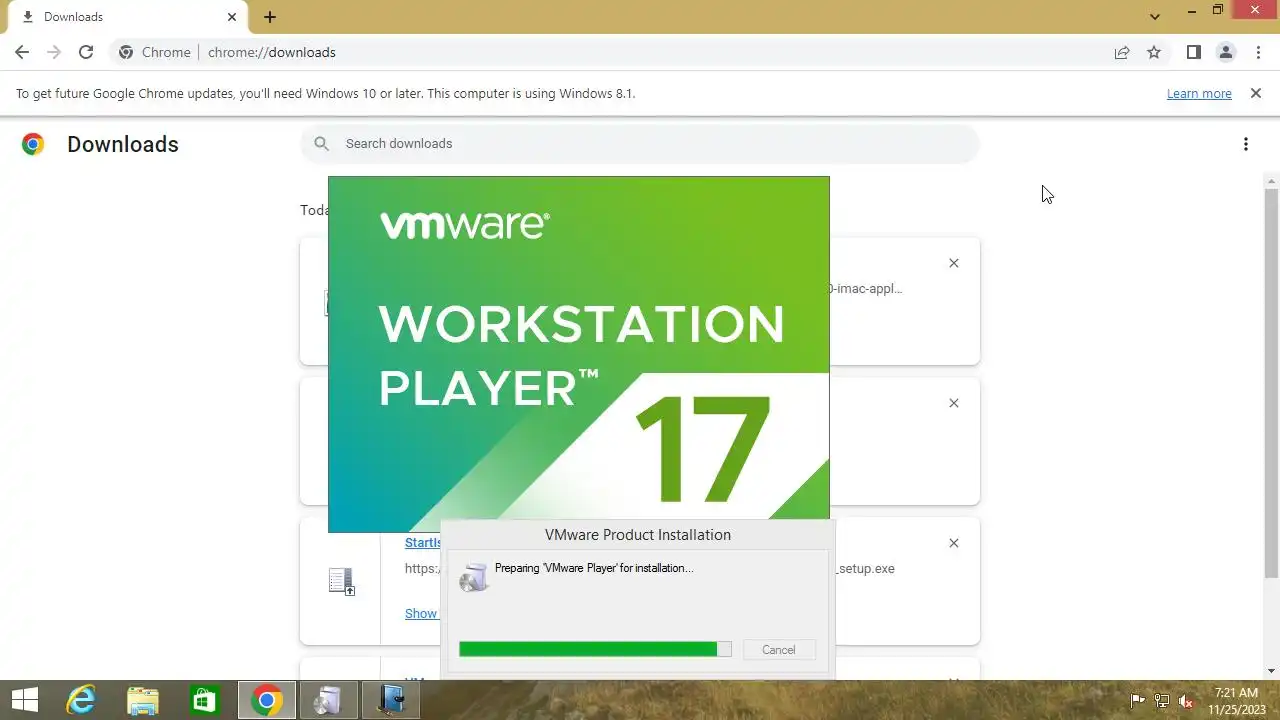Open the Downloads page more actions menu
The width and height of the screenshot is (1280, 720).
pos(1245,144)
